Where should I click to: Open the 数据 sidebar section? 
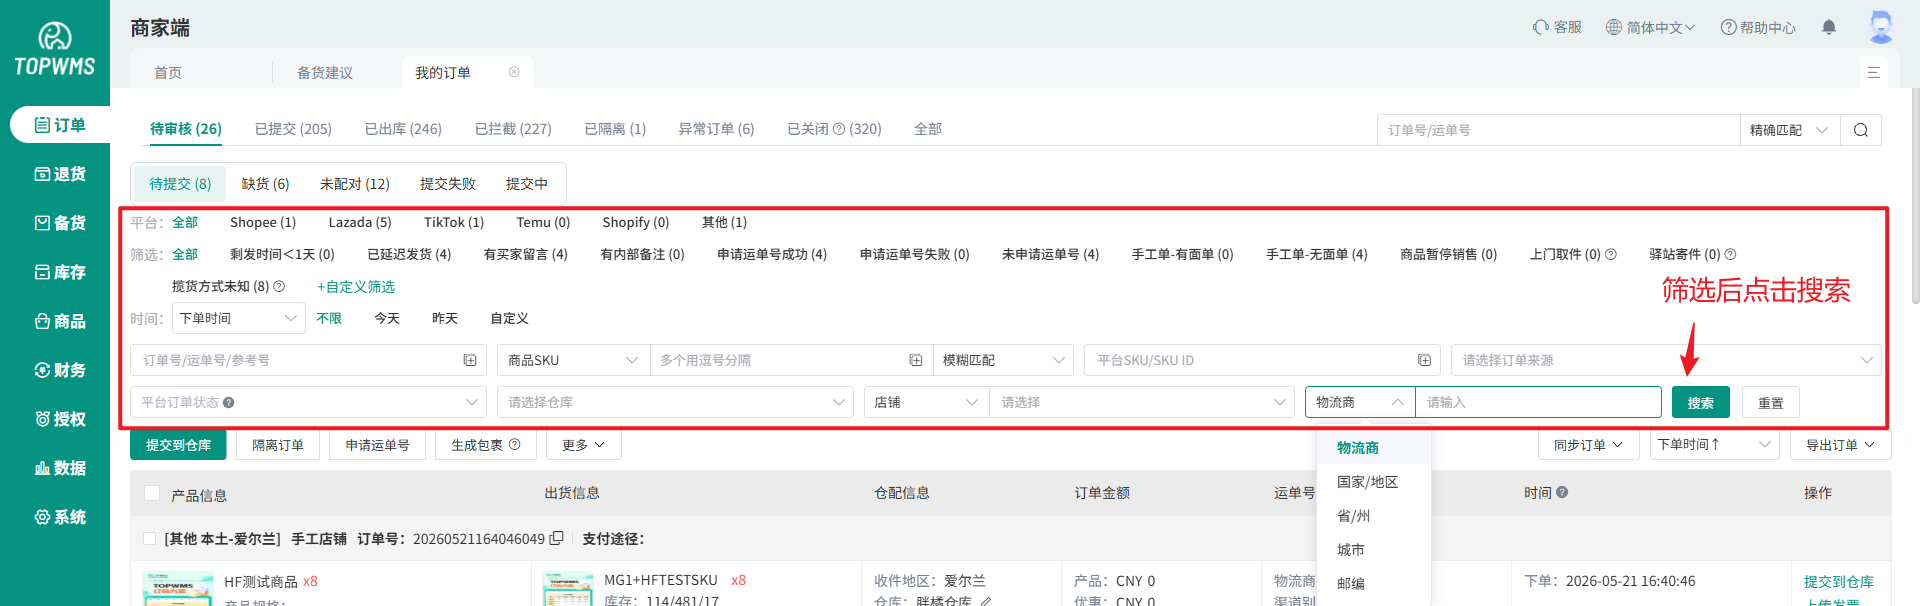(x=60, y=468)
